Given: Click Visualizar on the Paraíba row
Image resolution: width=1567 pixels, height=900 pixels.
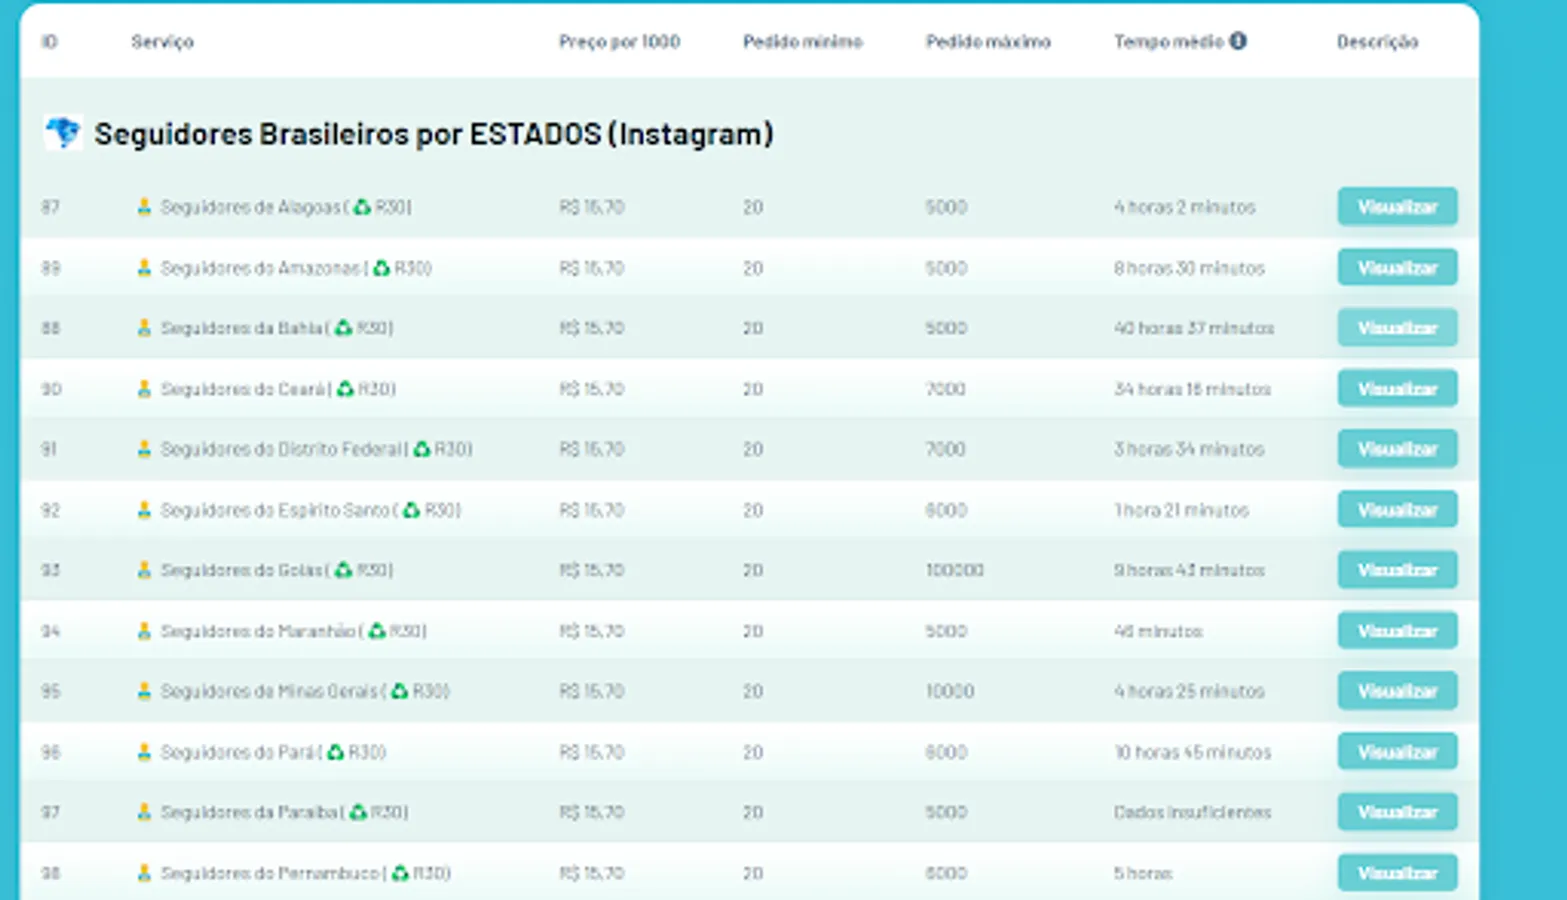Looking at the screenshot, I should (1397, 812).
